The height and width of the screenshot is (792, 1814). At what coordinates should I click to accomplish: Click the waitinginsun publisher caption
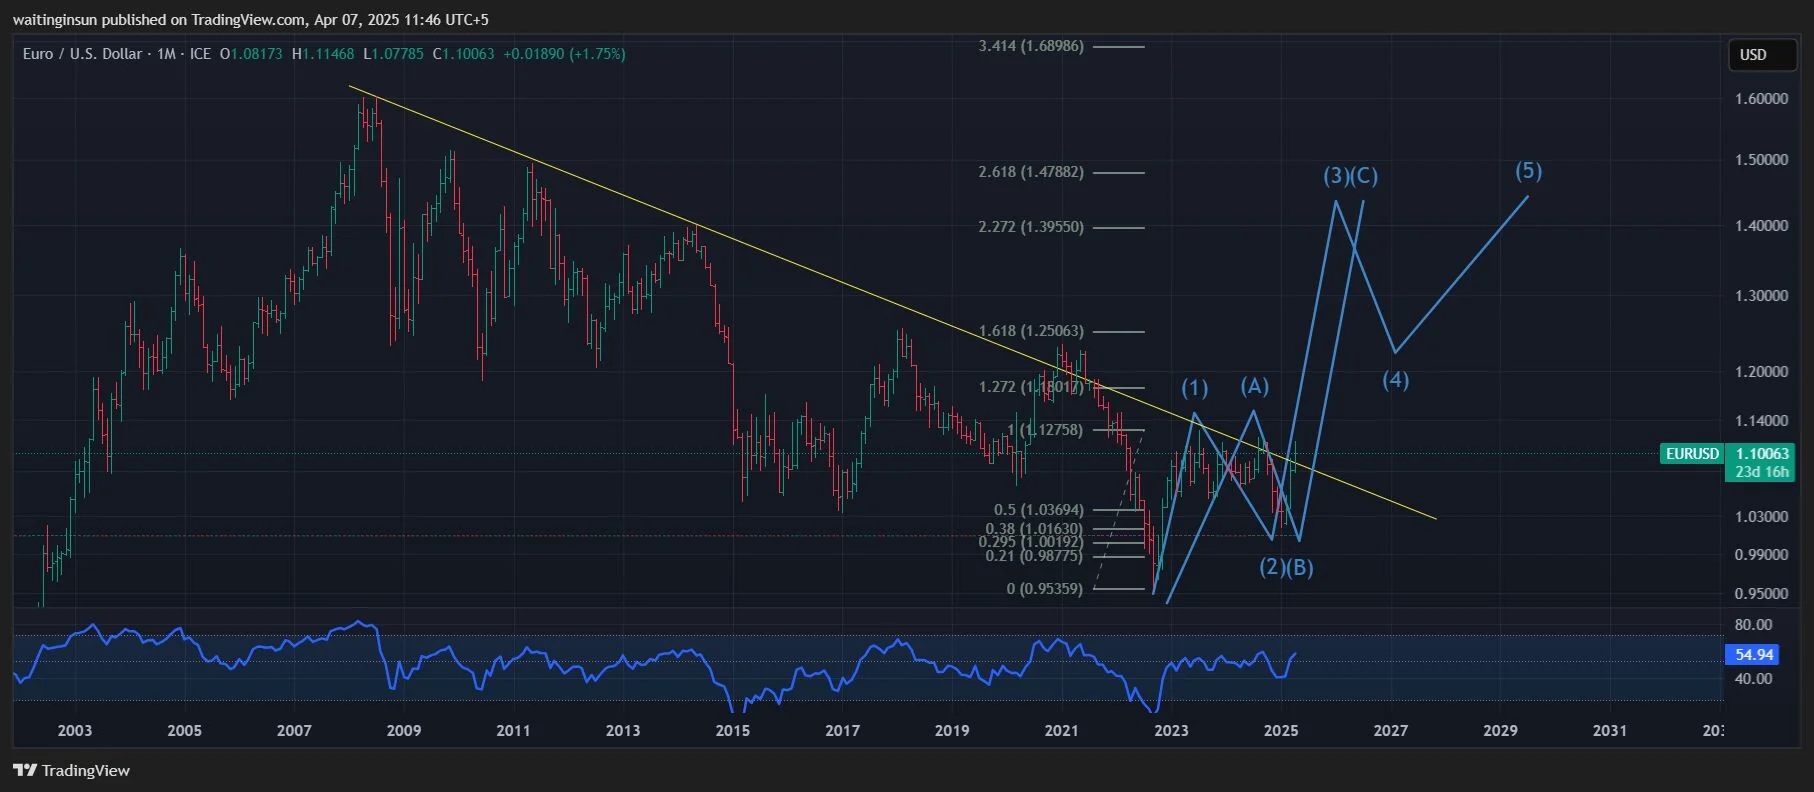click(250, 20)
